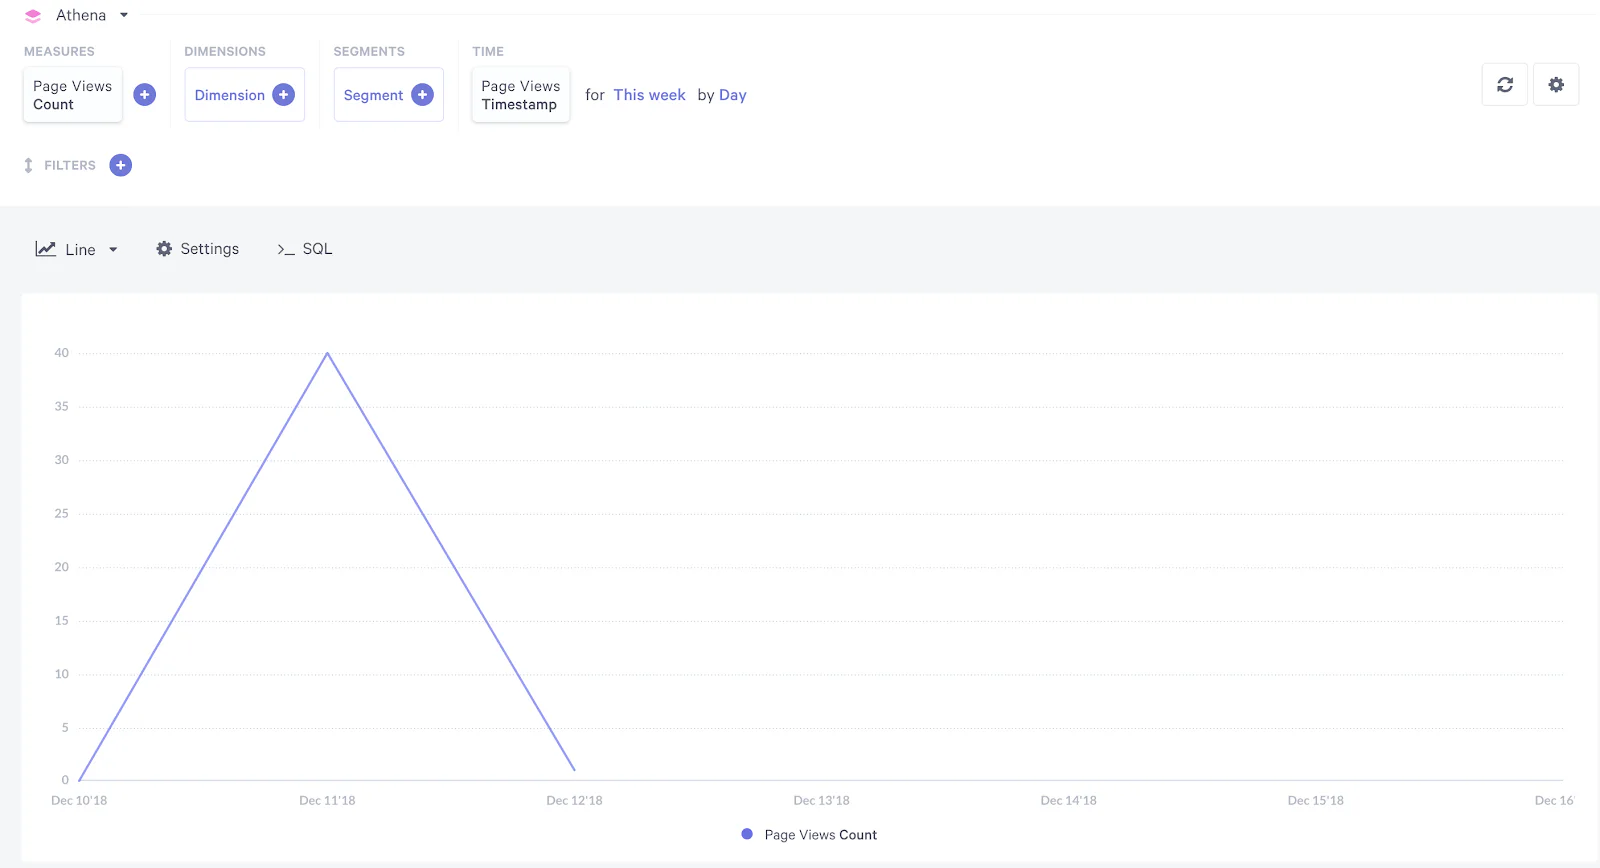Image resolution: width=1600 pixels, height=868 pixels.
Task: Change granularity by clicking Day
Action: (x=733, y=95)
